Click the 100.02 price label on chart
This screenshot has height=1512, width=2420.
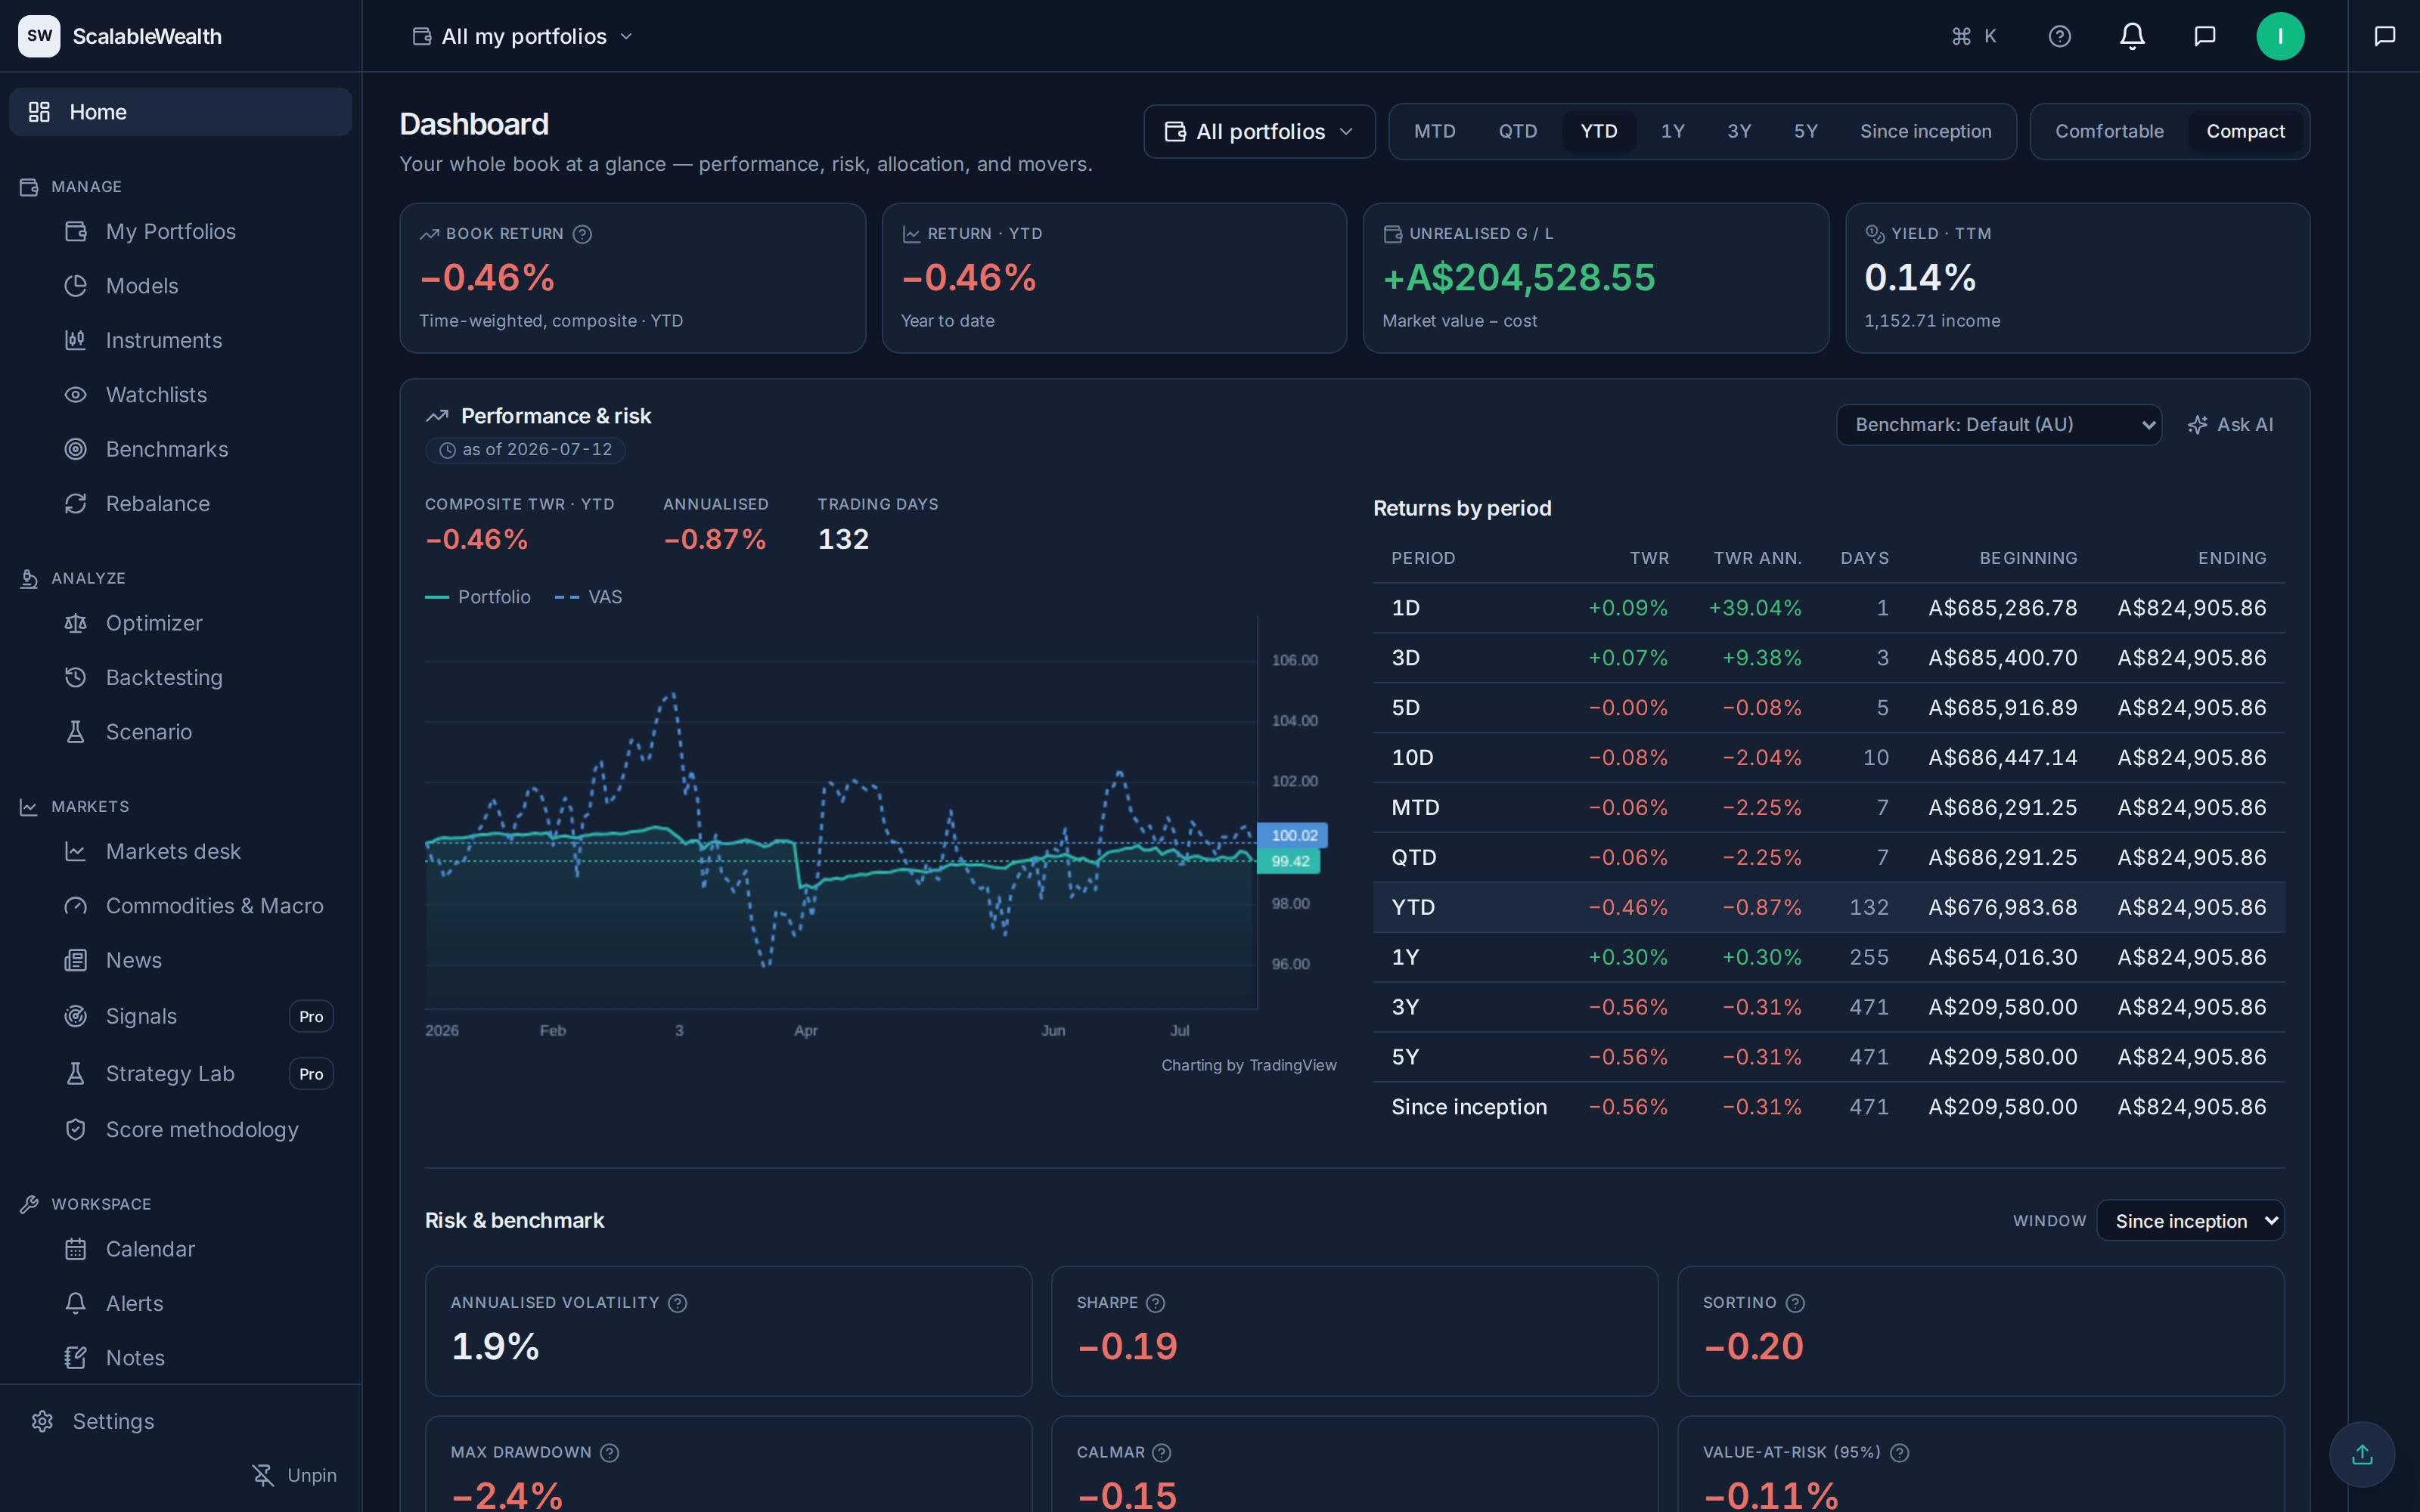pyautogui.click(x=1292, y=835)
